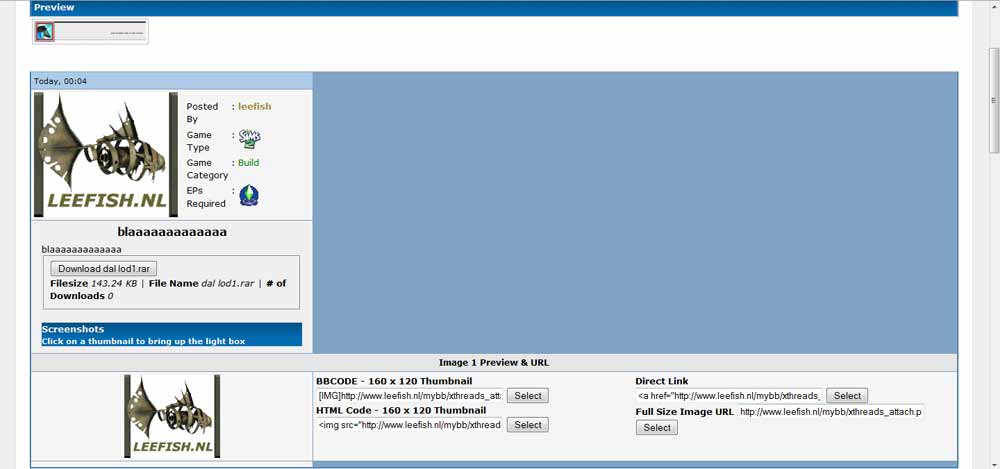Click the Game Type Sims icon
Screen dimensions: 1000x469
(248, 139)
